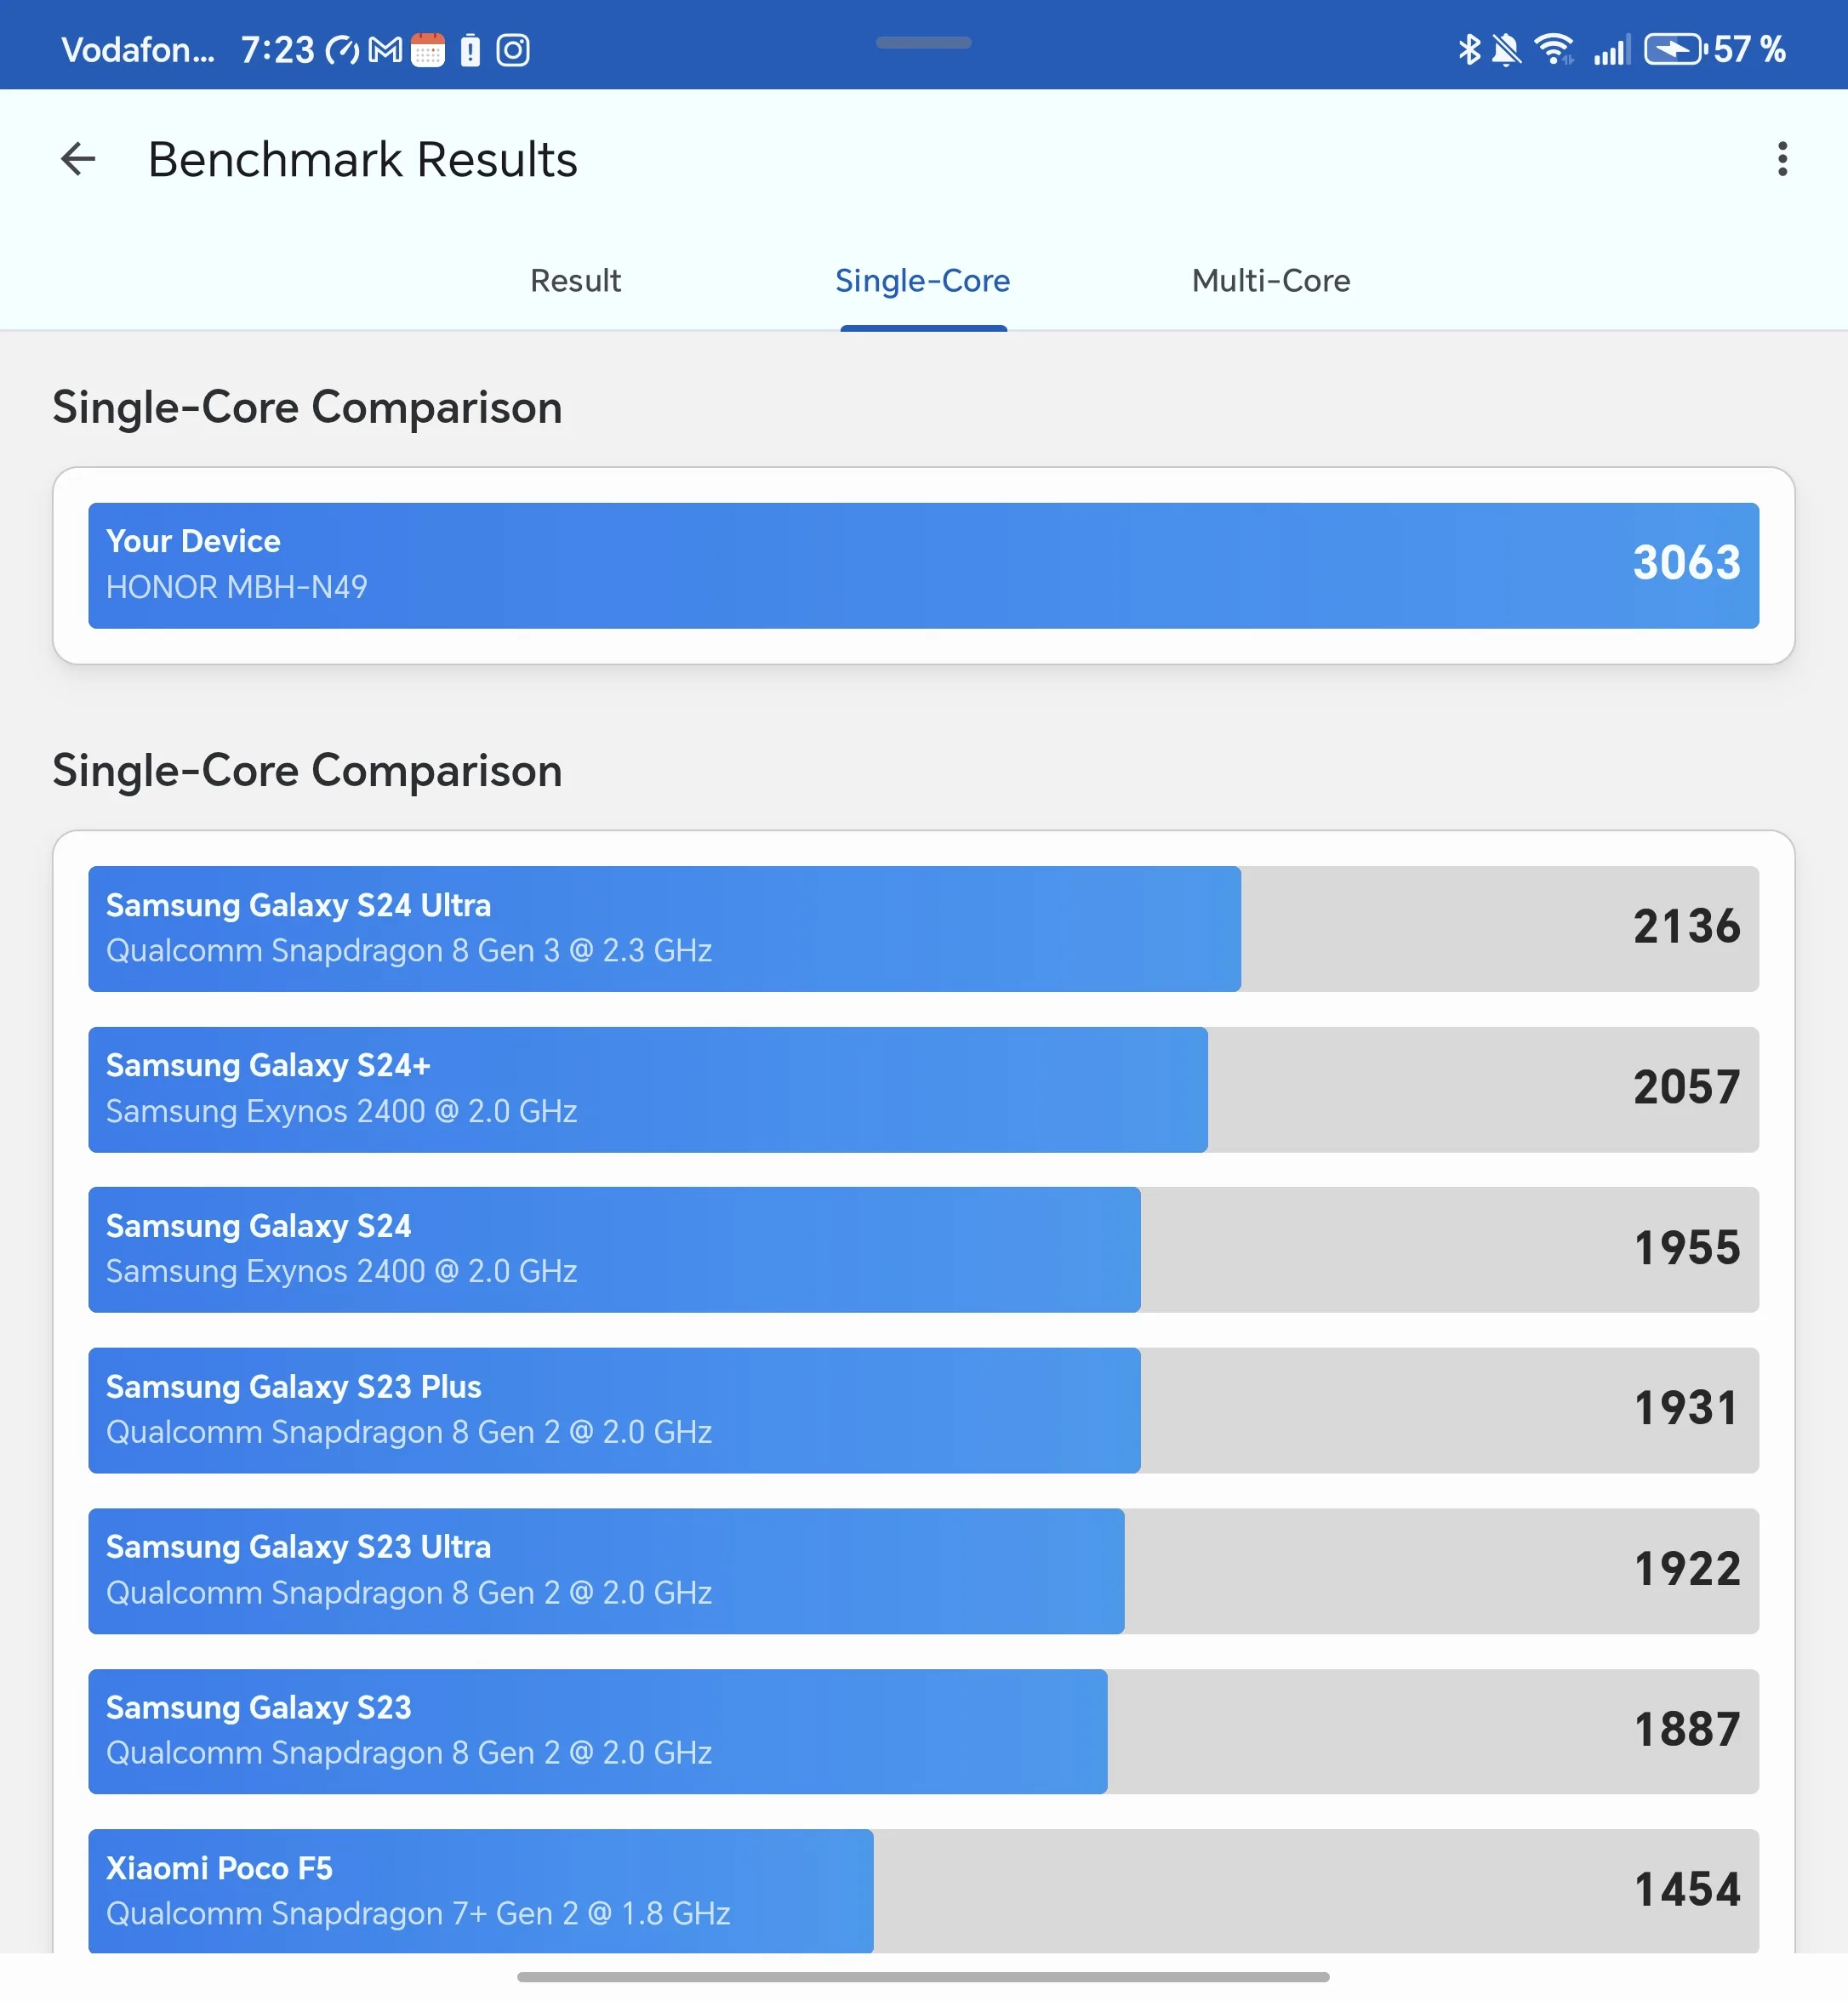Tap the calendar notification icon
The height and width of the screenshot is (2001, 1848).
428,50
